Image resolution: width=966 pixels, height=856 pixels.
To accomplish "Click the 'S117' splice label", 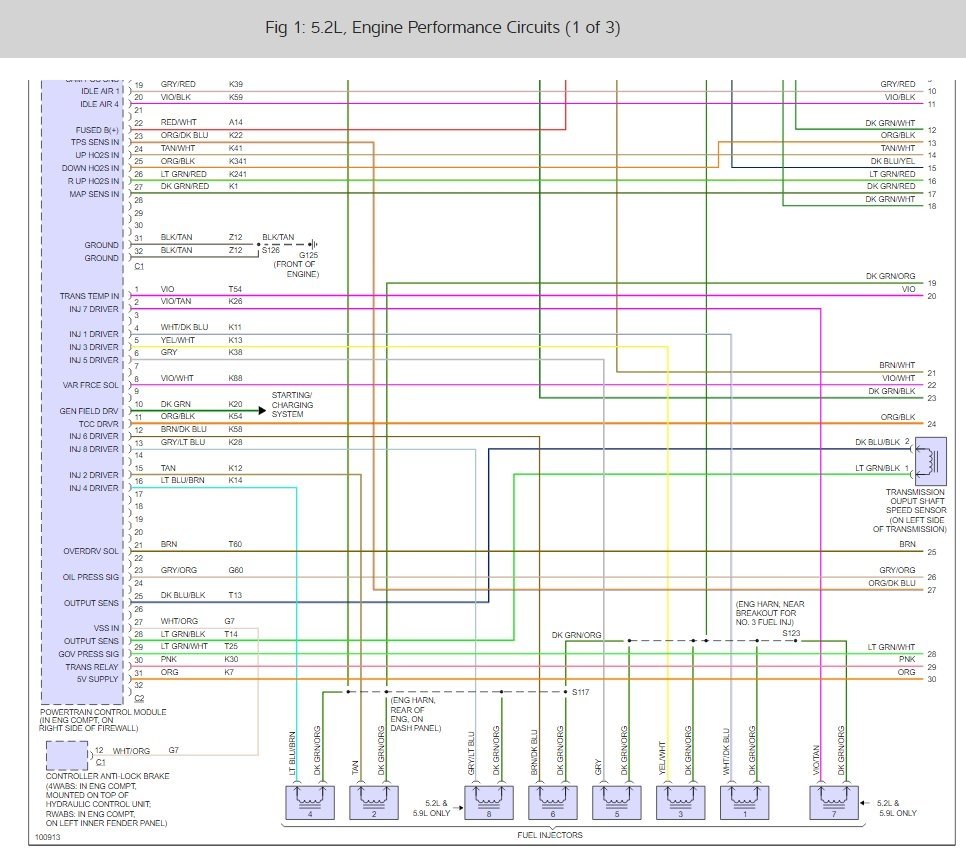I will pyautogui.click(x=580, y=692).
